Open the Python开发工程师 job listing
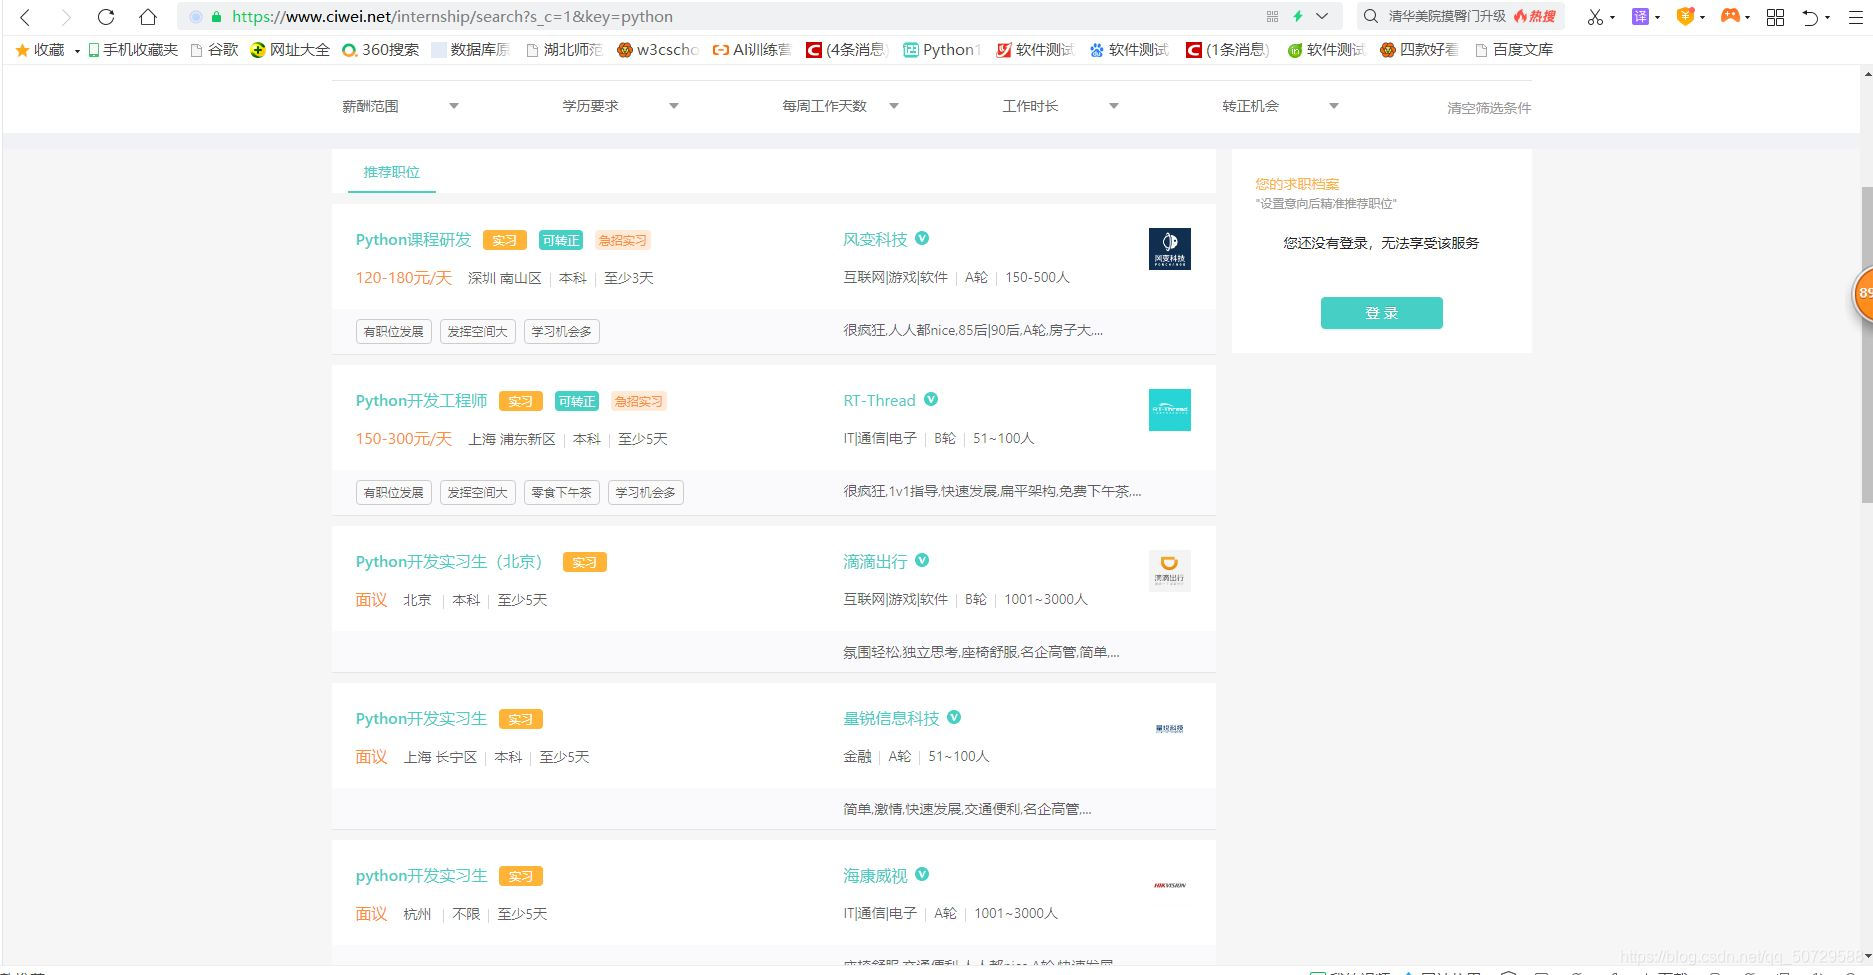Viewport: 1873px width, 975px height. tap(421, 401)
